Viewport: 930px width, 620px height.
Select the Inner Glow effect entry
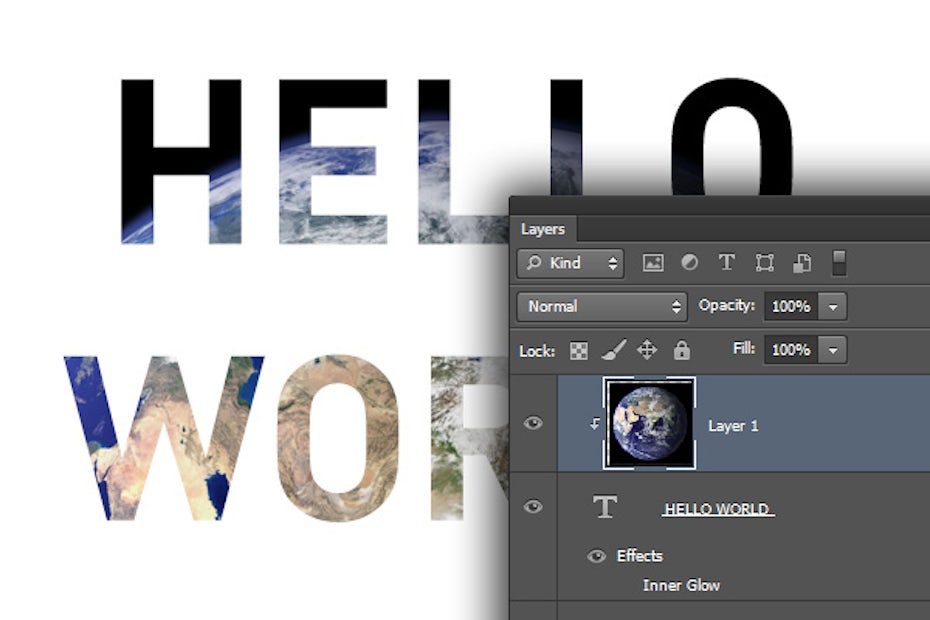pos(681,585)
